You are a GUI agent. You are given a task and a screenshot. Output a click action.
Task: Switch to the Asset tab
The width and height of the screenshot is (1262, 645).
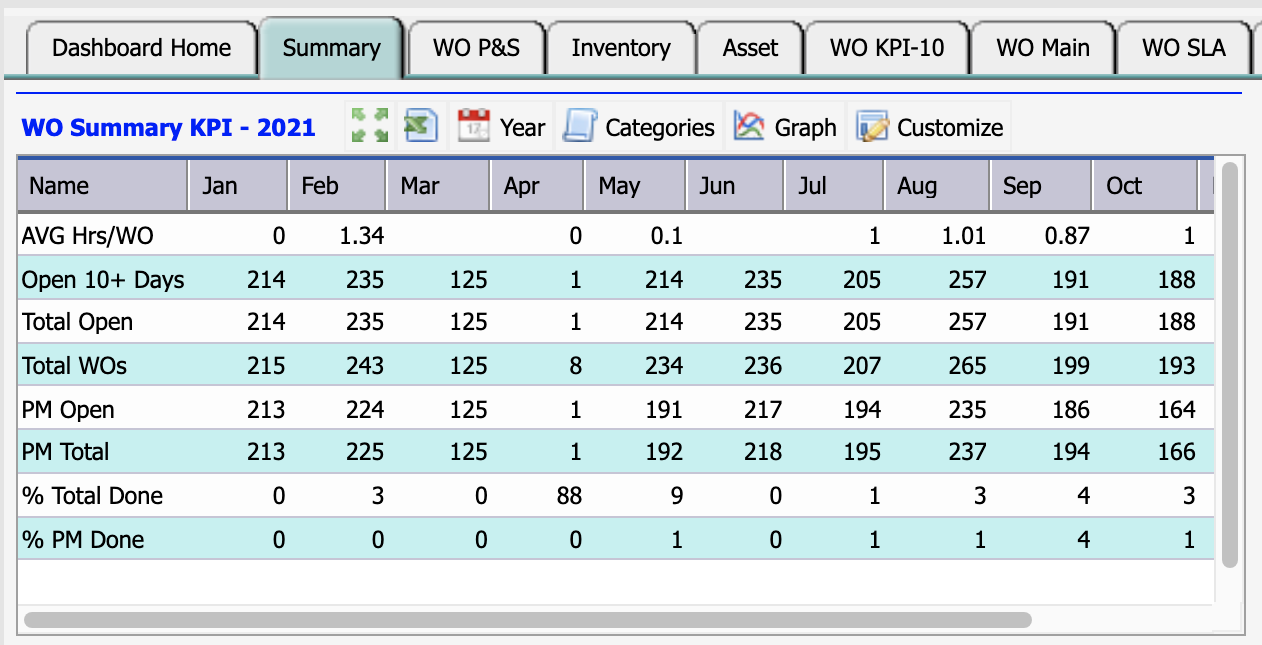pyautogui.click(x=751, y=48)
